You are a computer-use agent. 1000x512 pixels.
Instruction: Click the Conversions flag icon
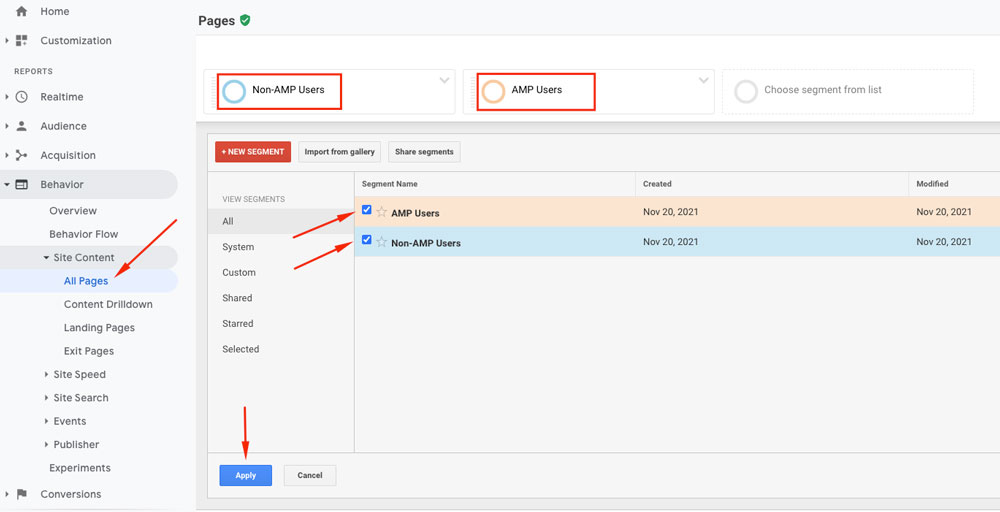[x=22, y=494]
